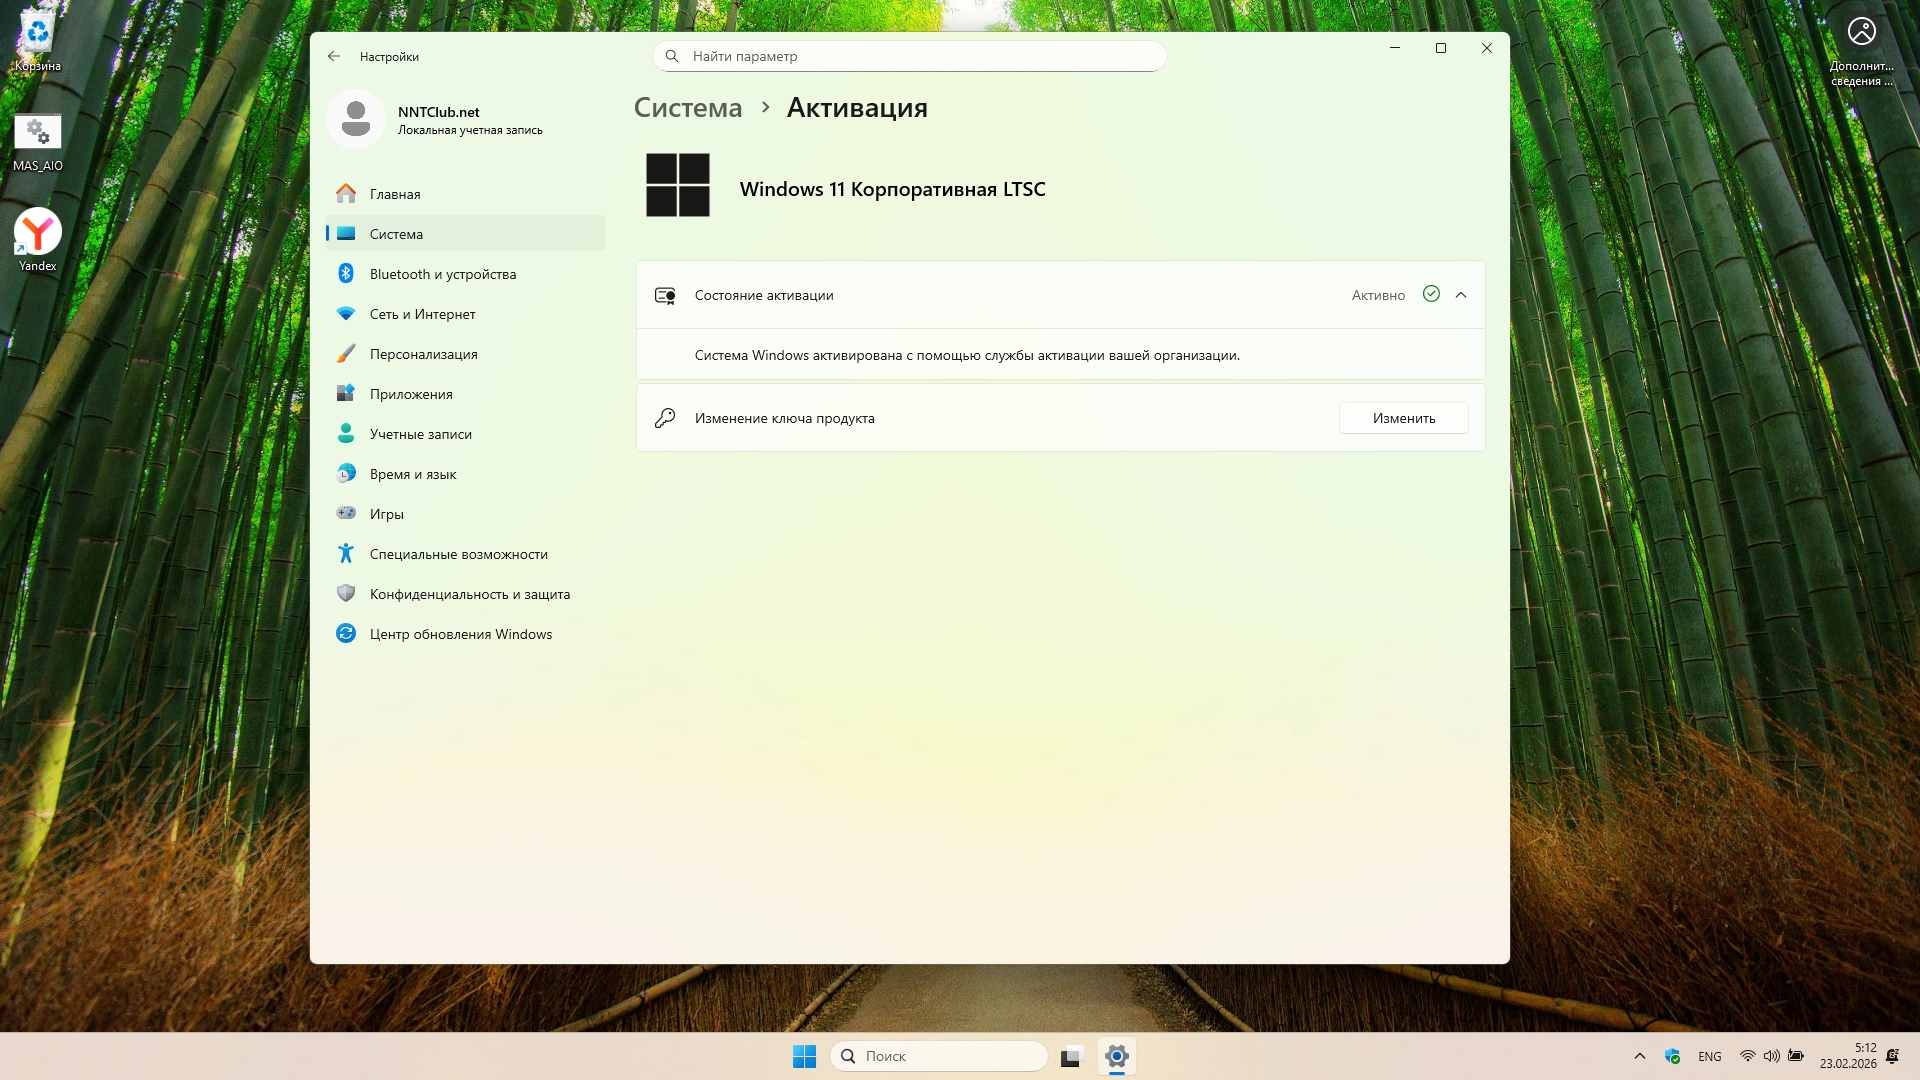Navigate to Учетные записи
The height and width of the screenshot is (1080, 1920).
420,434
